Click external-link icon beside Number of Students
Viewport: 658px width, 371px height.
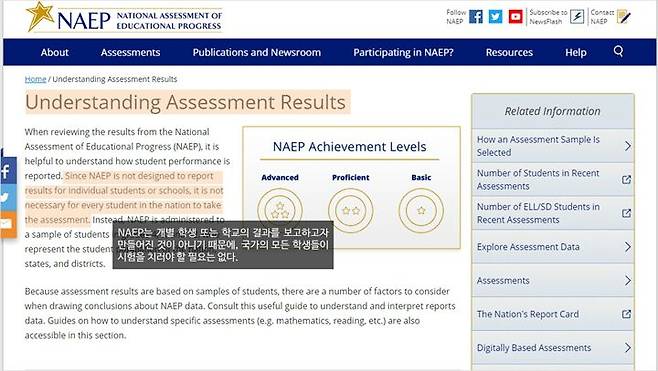coord(626,180)
